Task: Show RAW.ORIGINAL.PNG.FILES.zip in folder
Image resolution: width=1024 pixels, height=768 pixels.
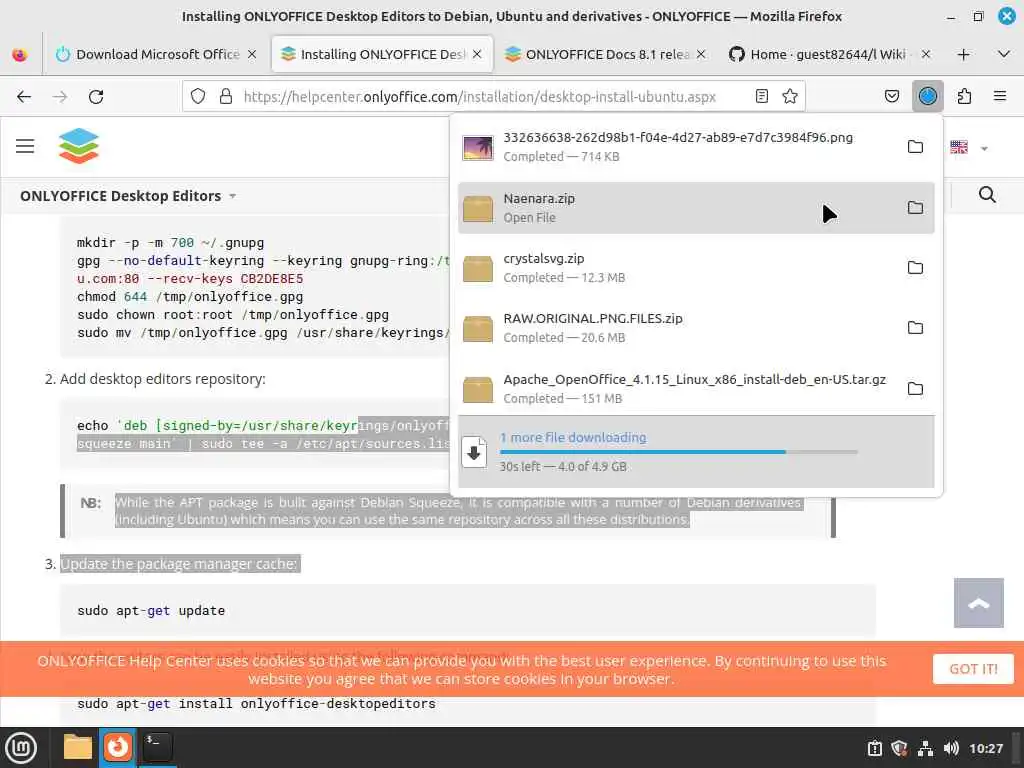Action: [x=916, y=328]
